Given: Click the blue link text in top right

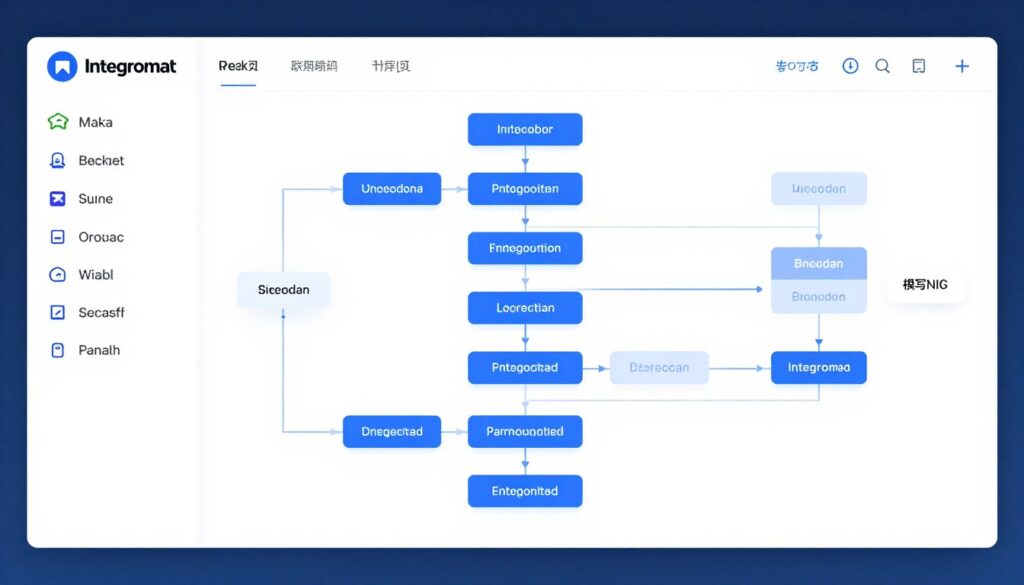Looking at the screenshot, I should click(x=796, y=65).
